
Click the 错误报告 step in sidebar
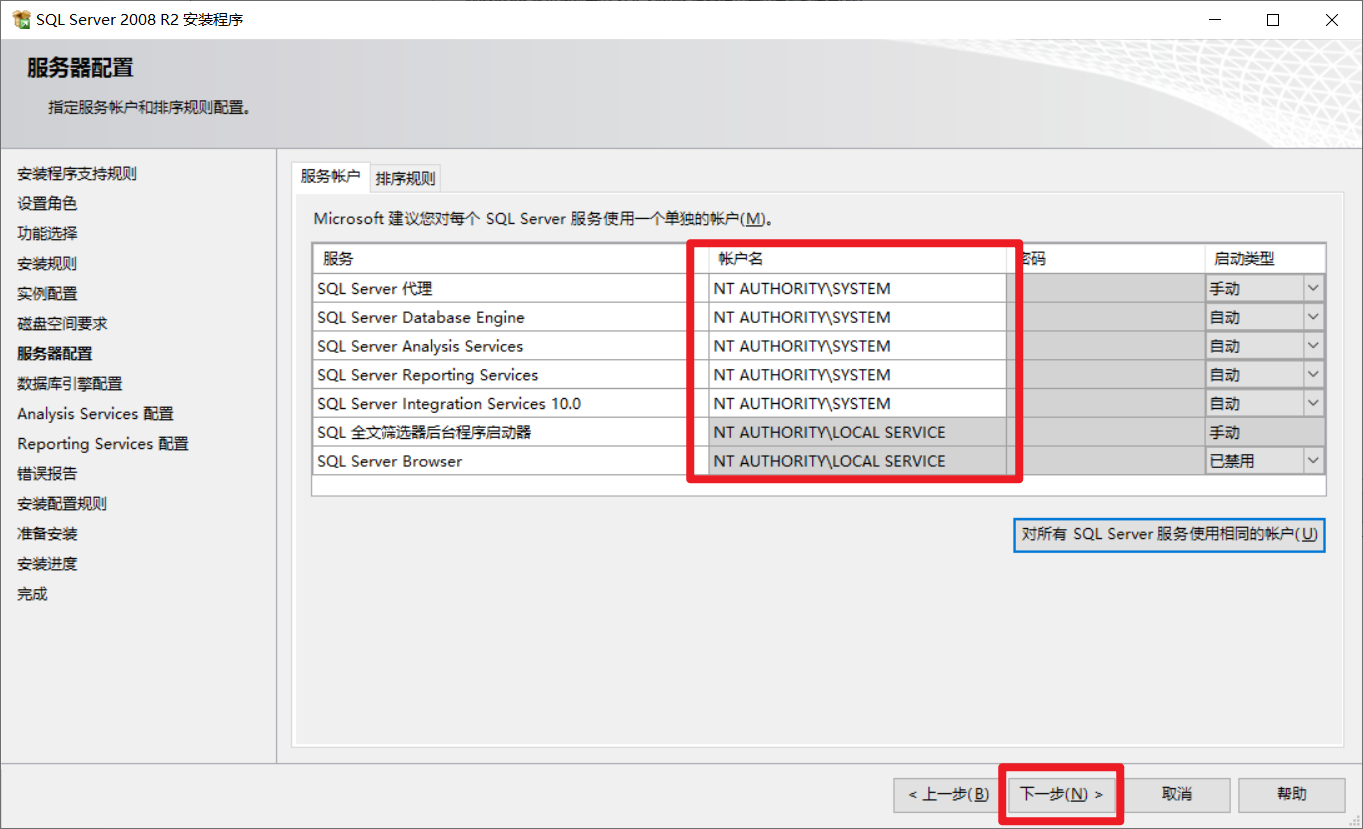tap(47, 474)
